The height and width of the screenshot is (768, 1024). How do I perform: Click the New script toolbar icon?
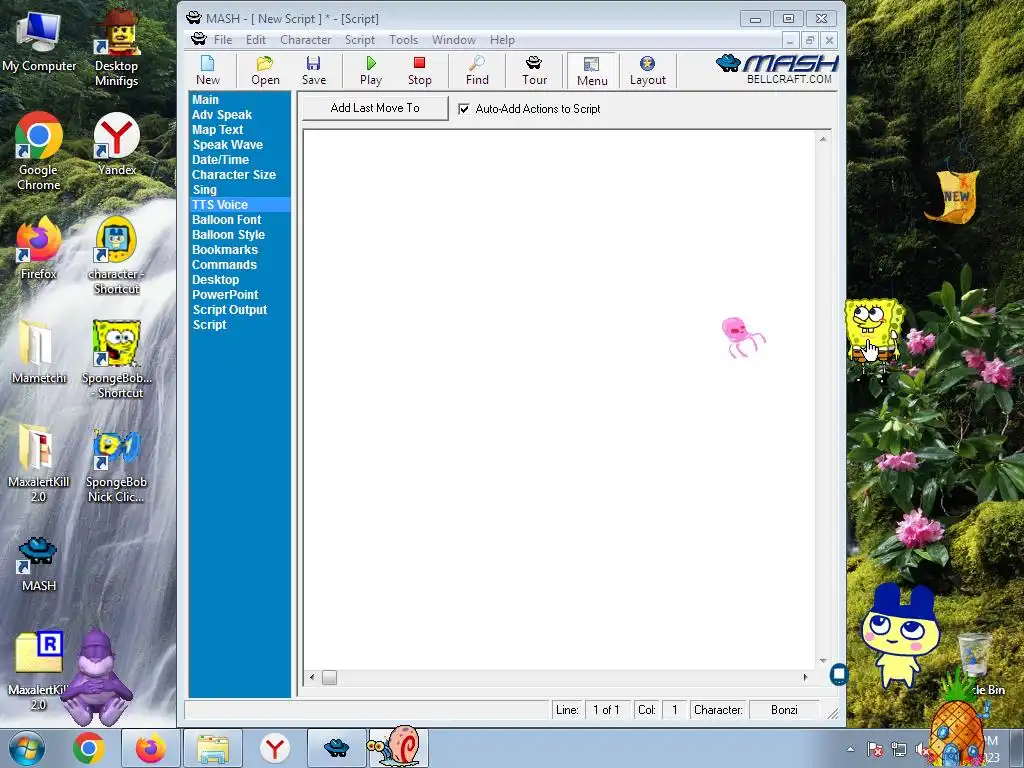click(208, 71)
